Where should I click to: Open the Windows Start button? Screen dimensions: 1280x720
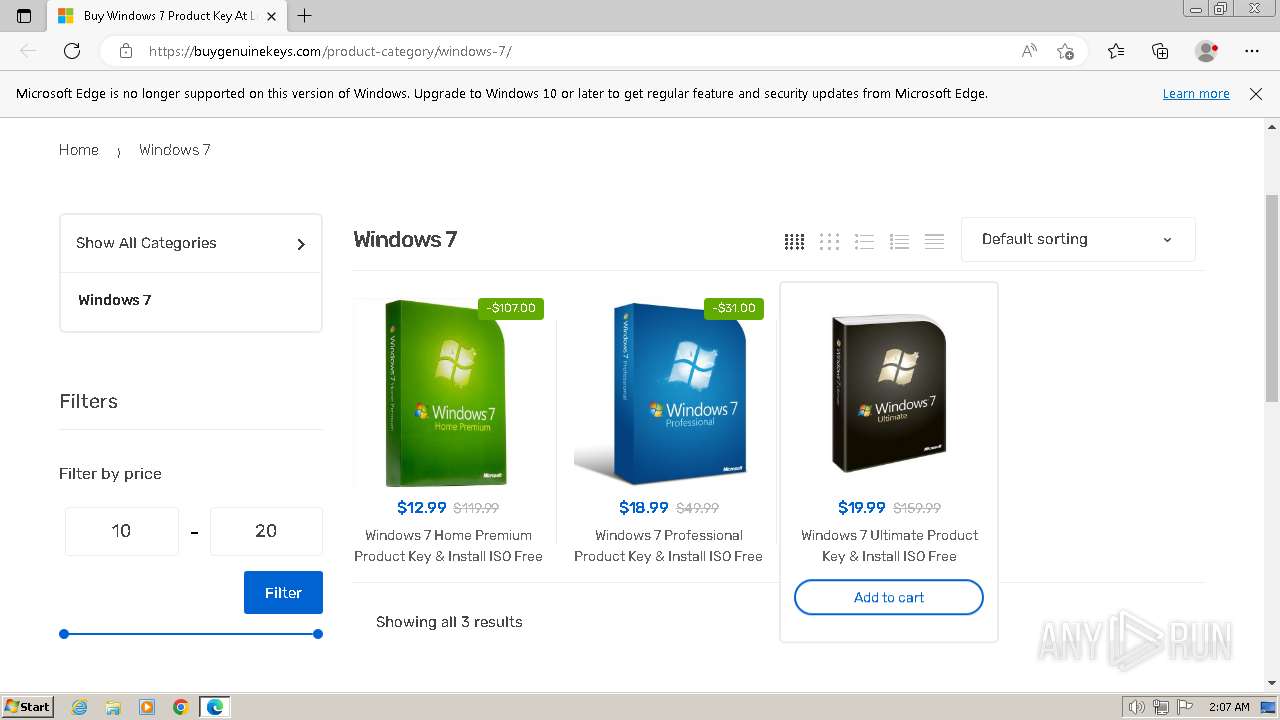pos(27,707)
